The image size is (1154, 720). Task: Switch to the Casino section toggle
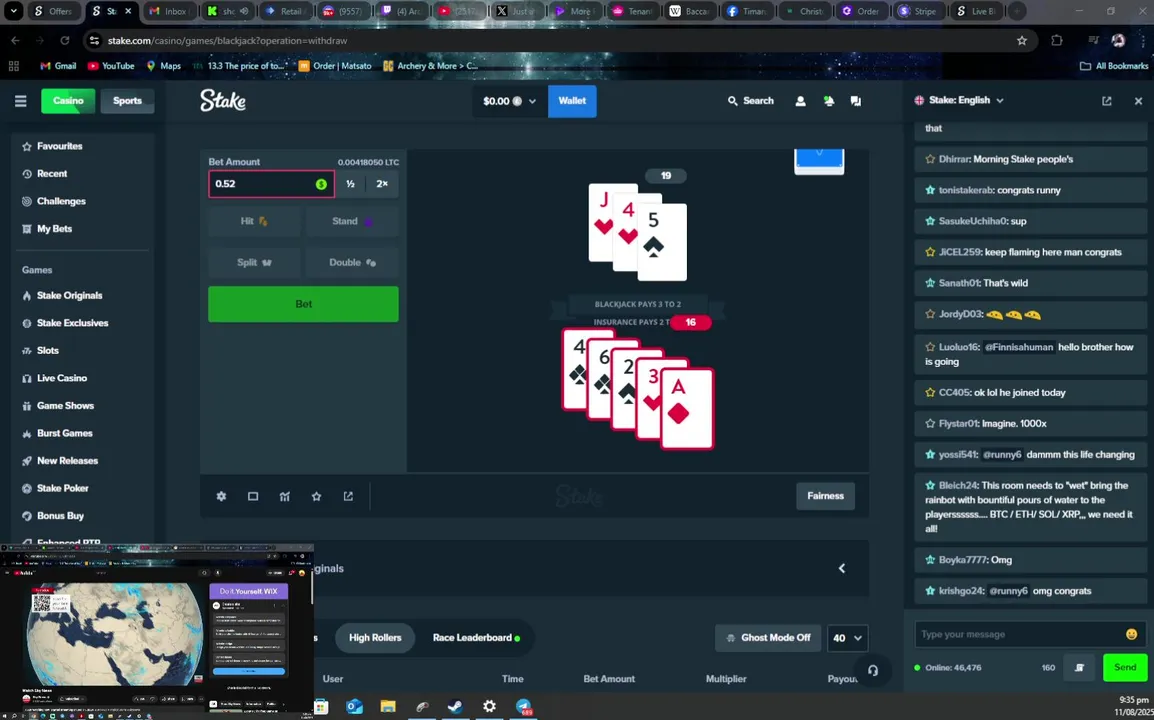tap(68, 101)
